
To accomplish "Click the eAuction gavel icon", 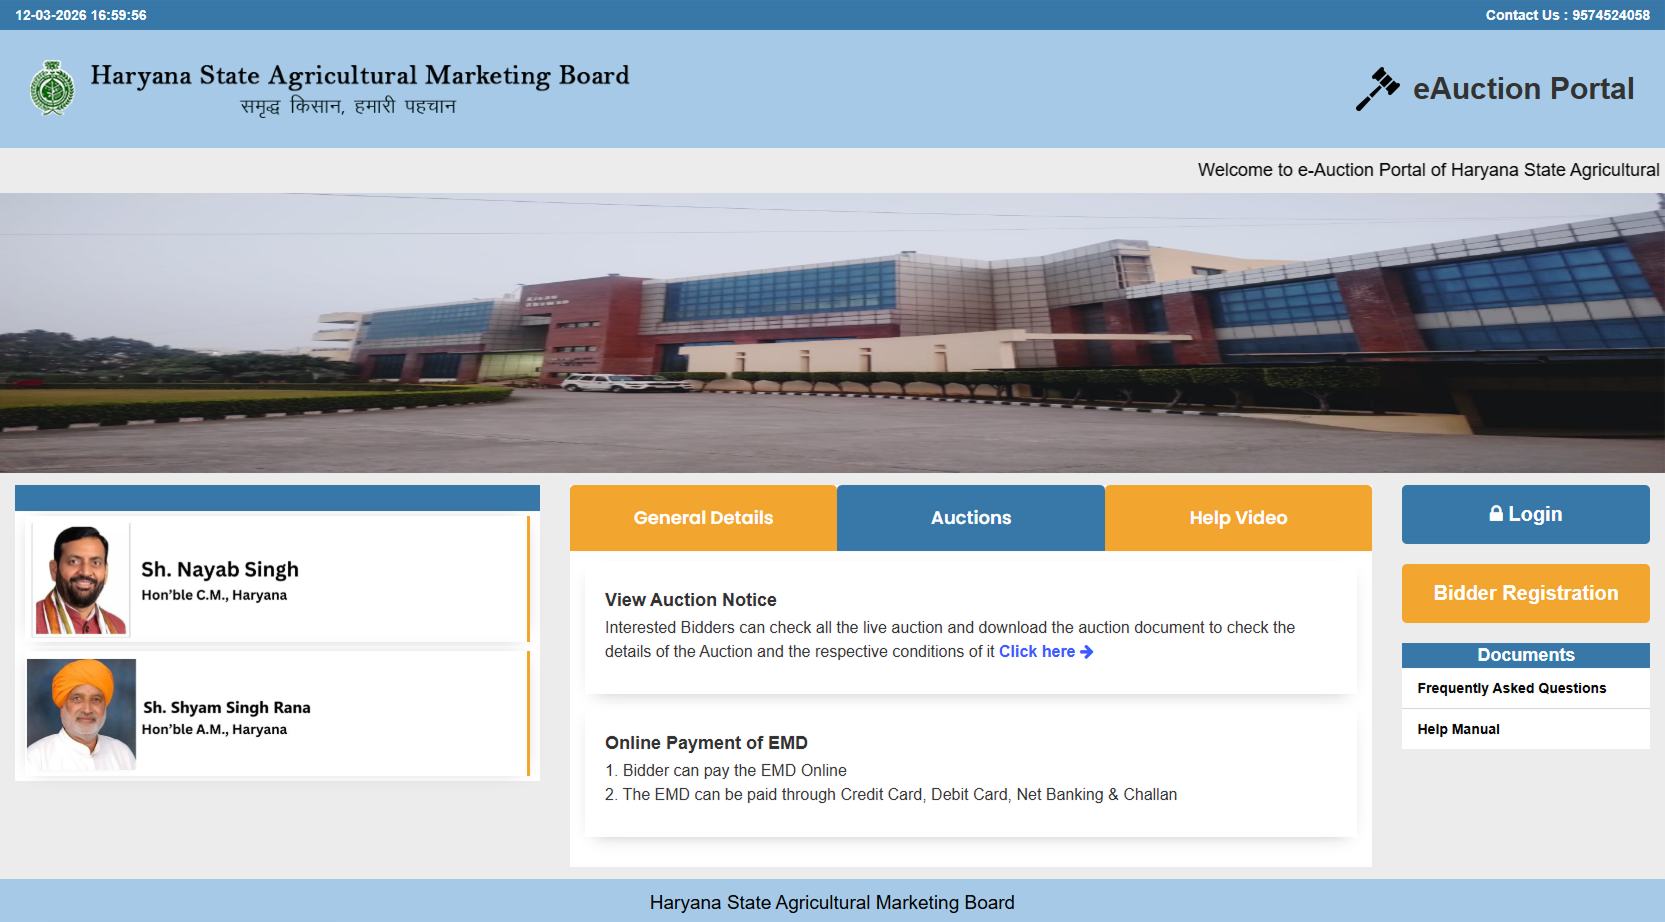I will point(1377,89).
